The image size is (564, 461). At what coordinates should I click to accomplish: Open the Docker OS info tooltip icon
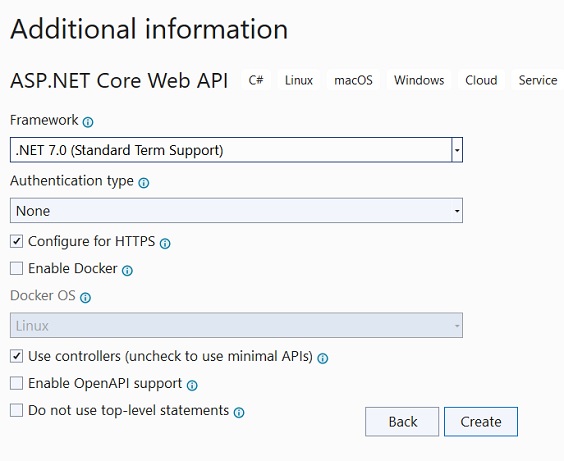85,298
